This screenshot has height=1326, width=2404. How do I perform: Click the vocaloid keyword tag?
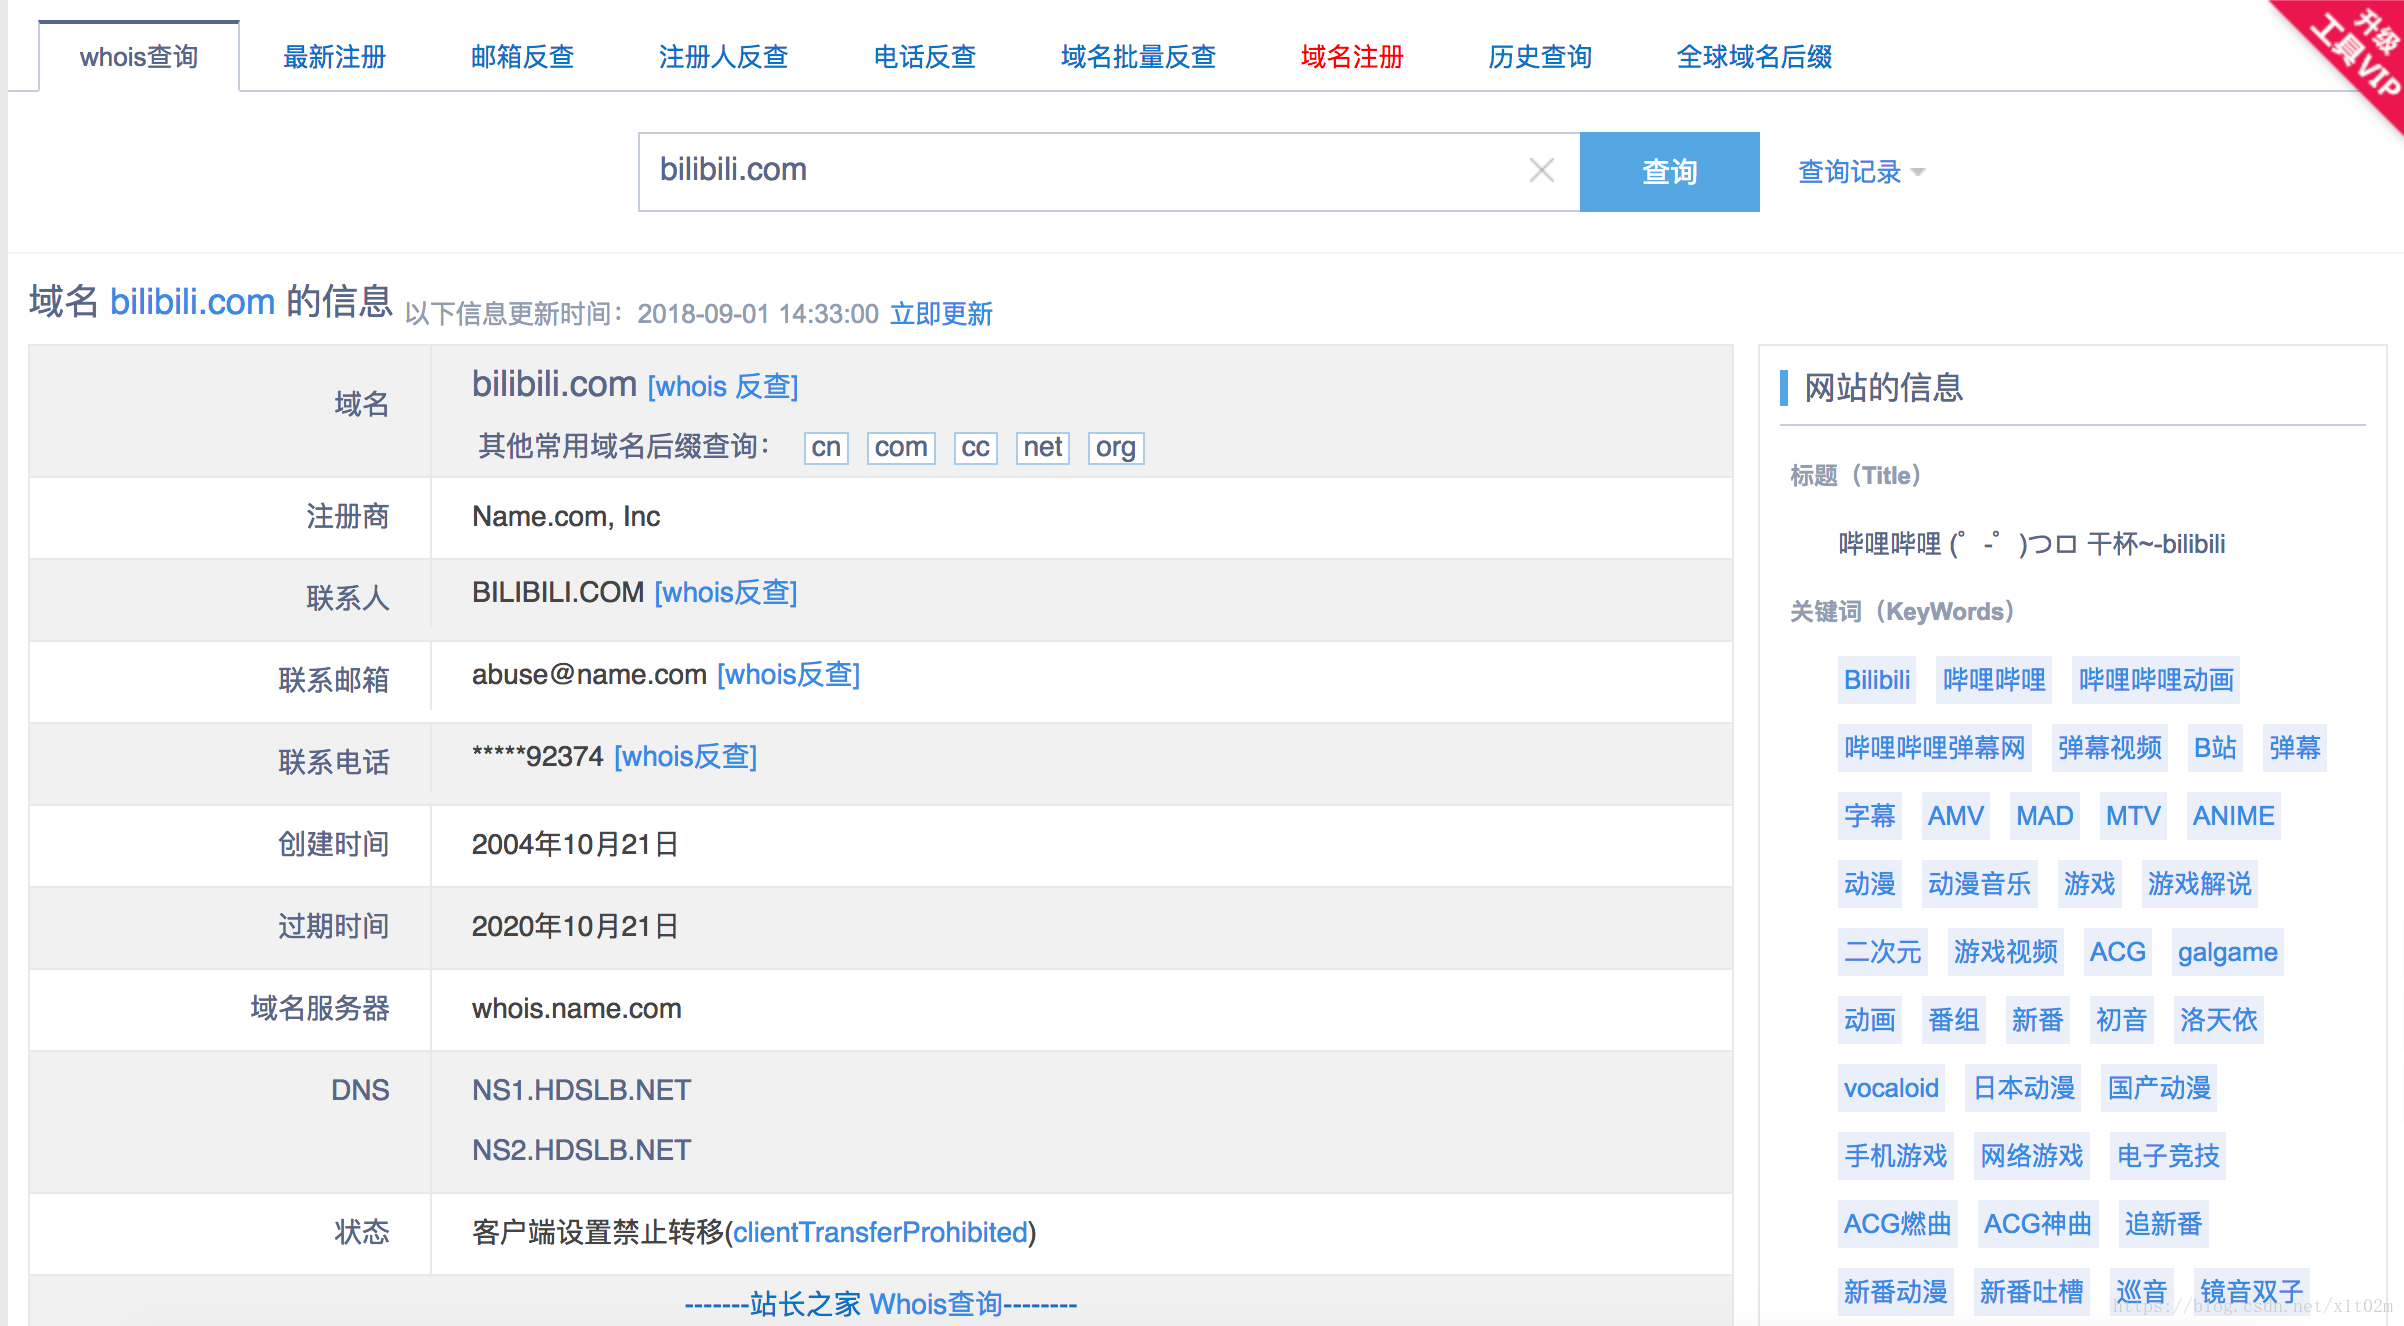point(1891,1088)
